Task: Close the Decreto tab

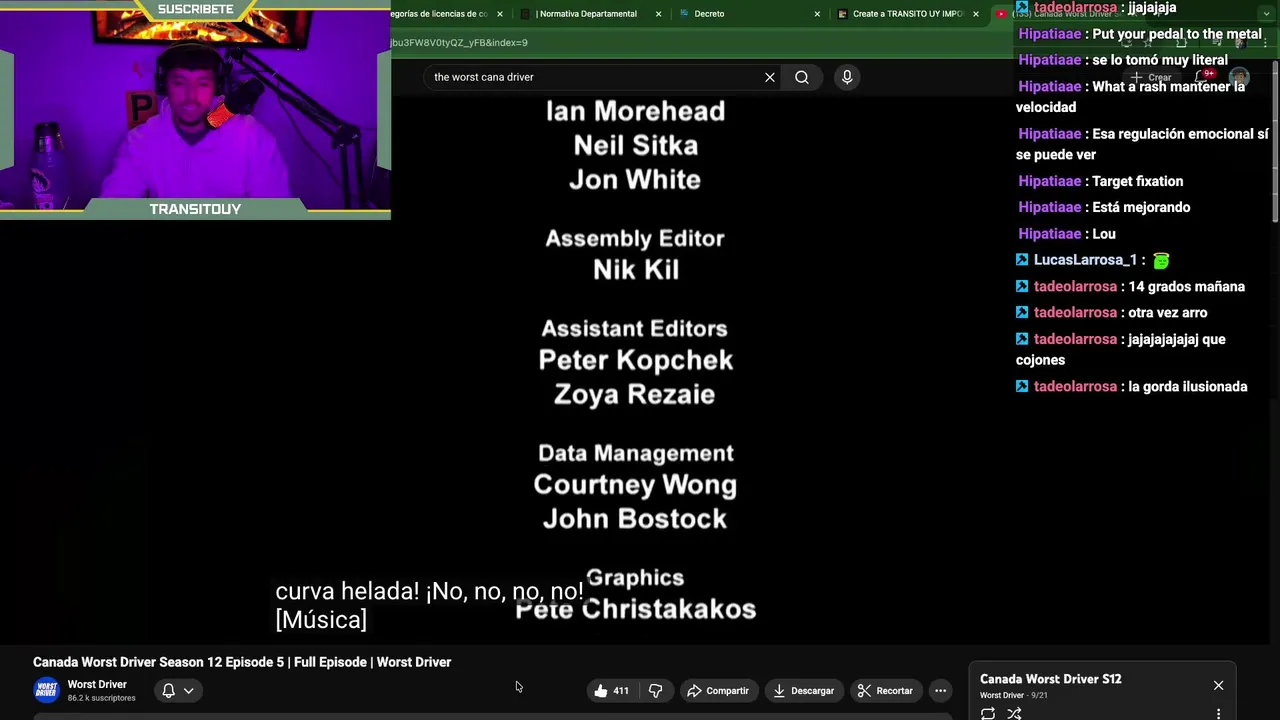Action: [x=817, y=14]
